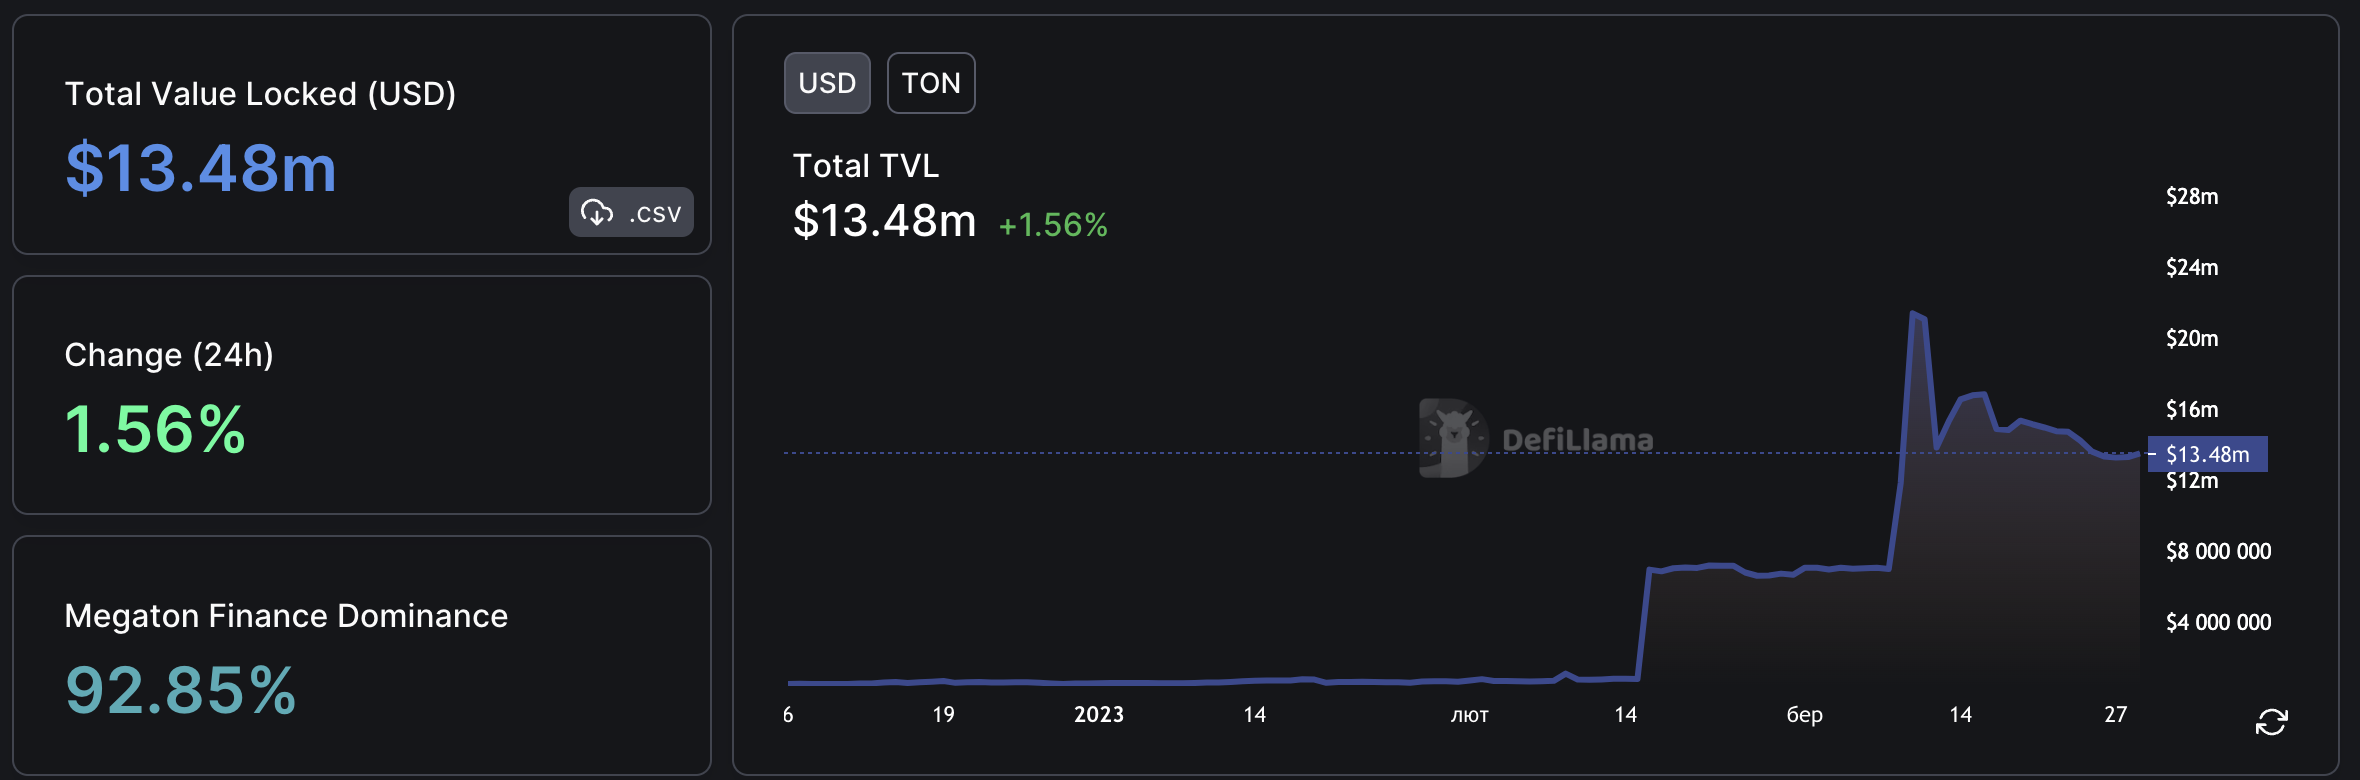Click the лют month label on the time axis
This screenshot has width=2360, height=780.
click(x=1469, y=715)
